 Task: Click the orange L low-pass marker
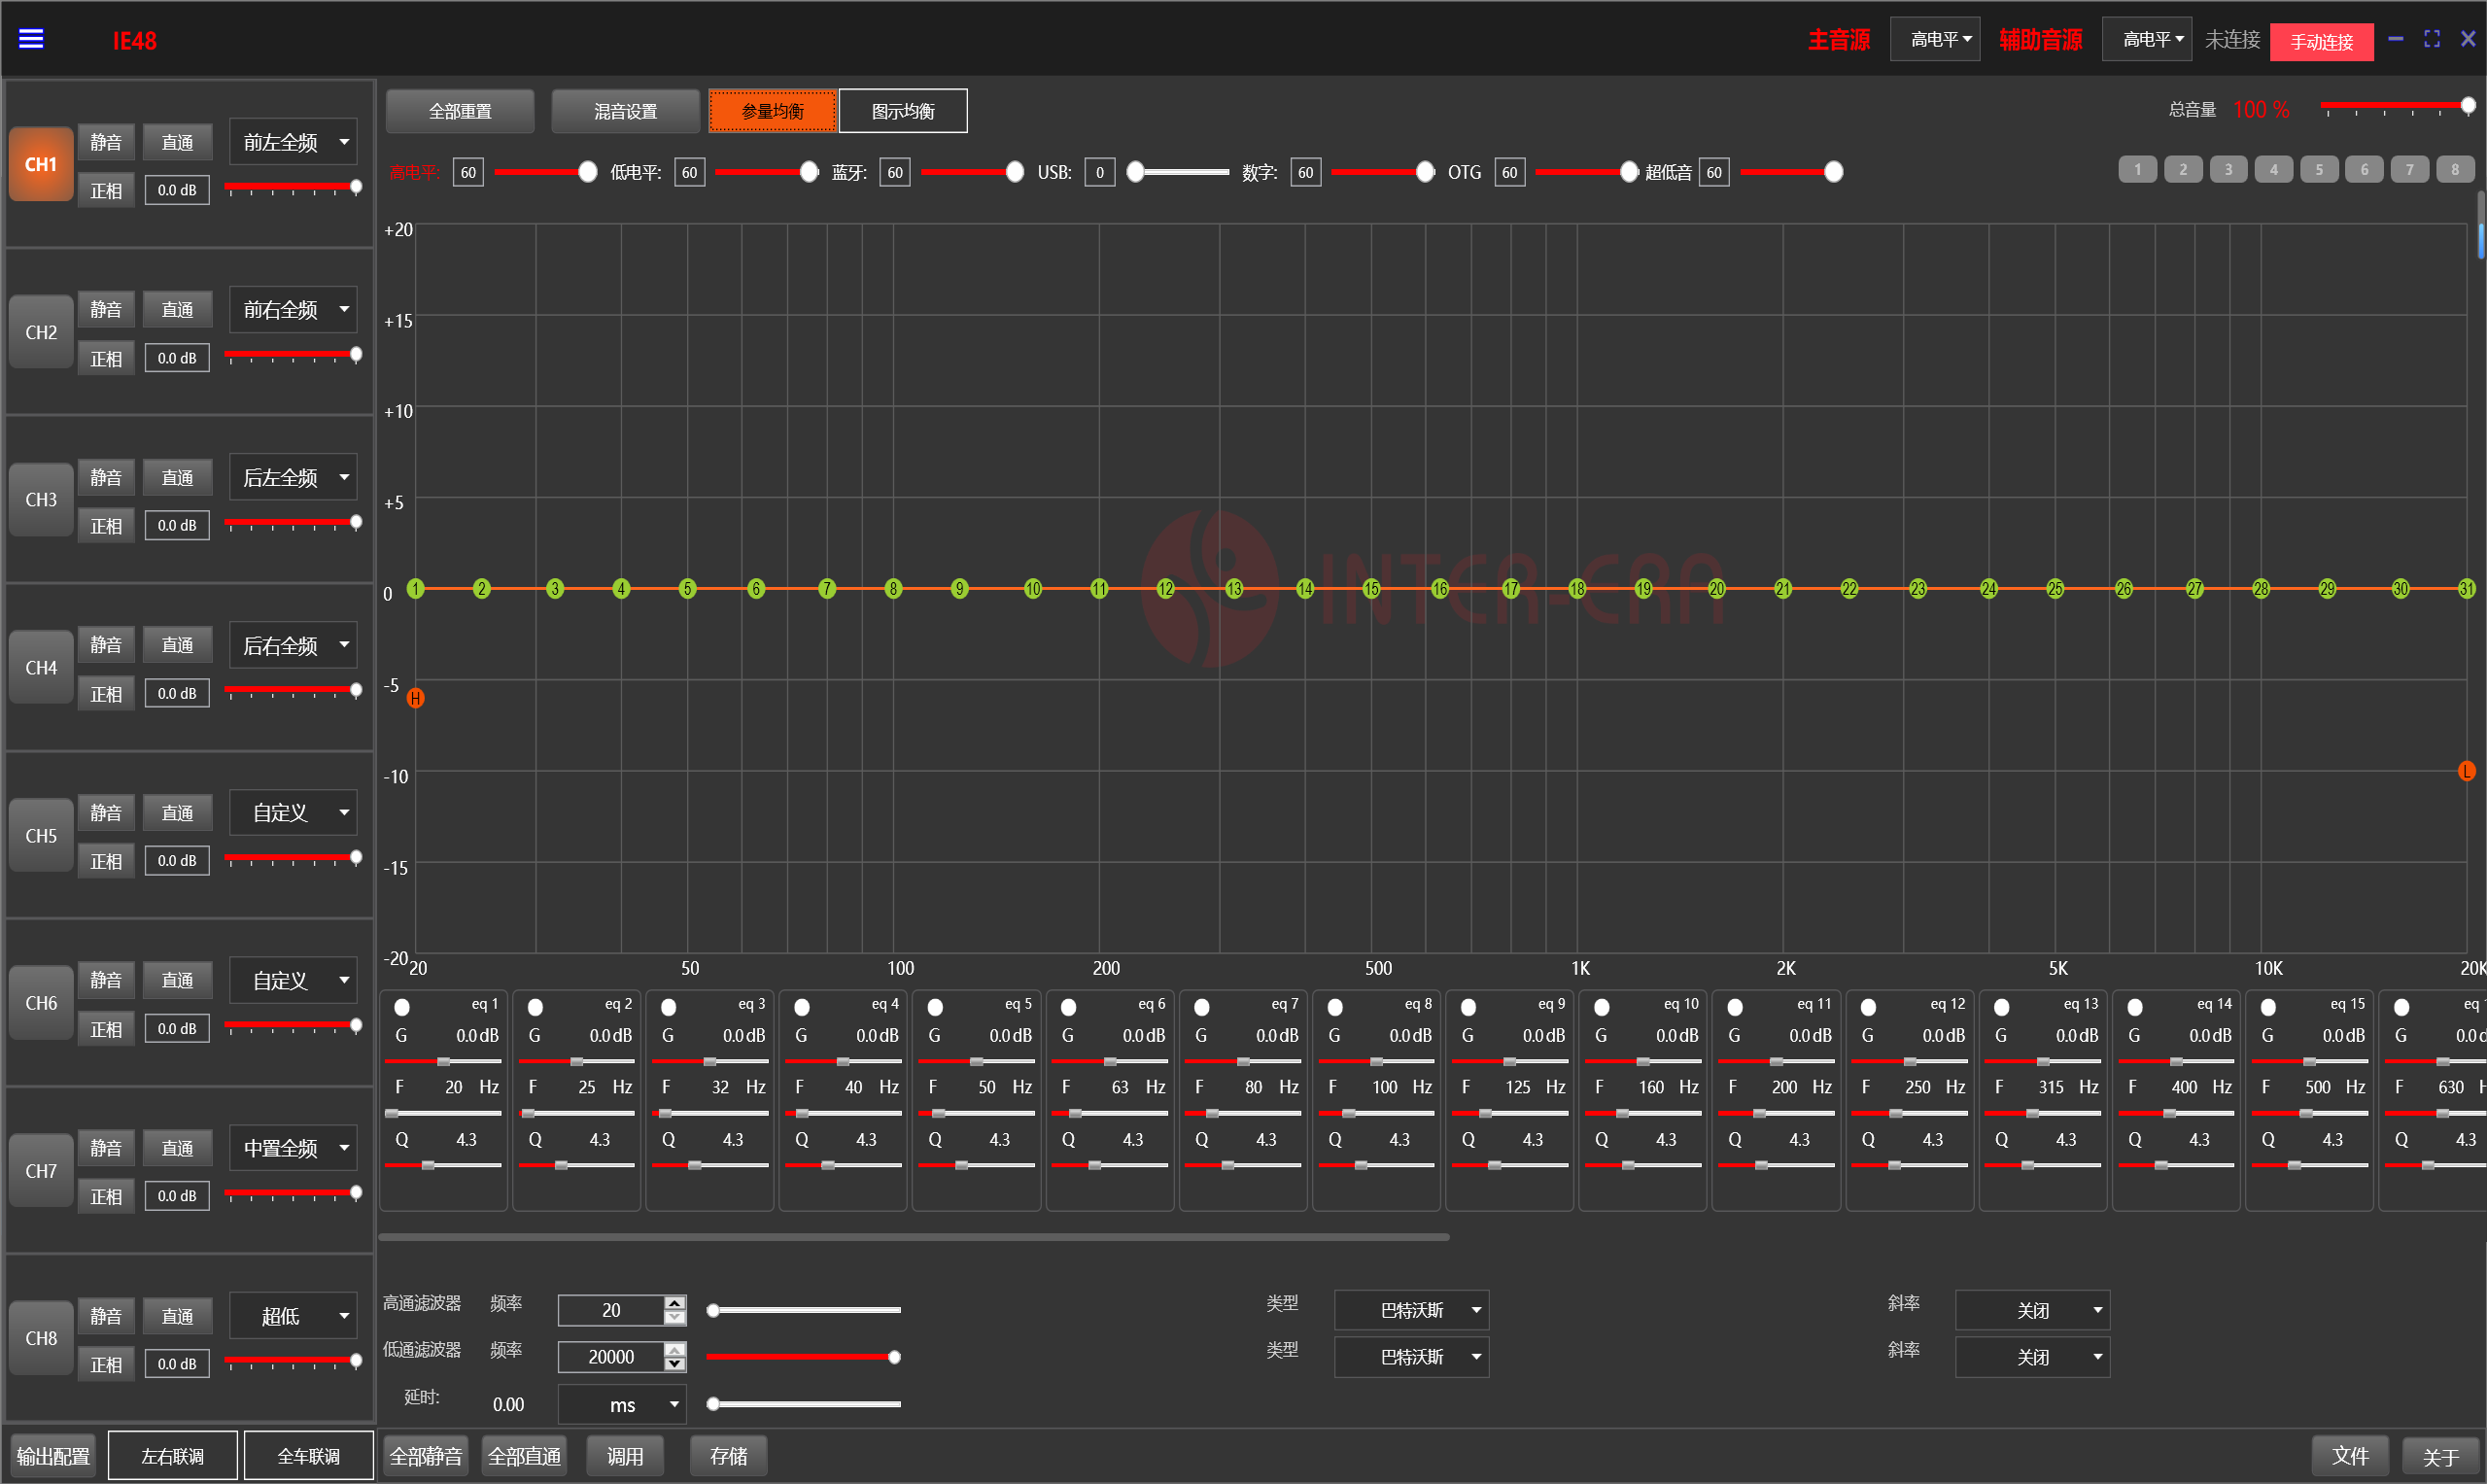2466,771
